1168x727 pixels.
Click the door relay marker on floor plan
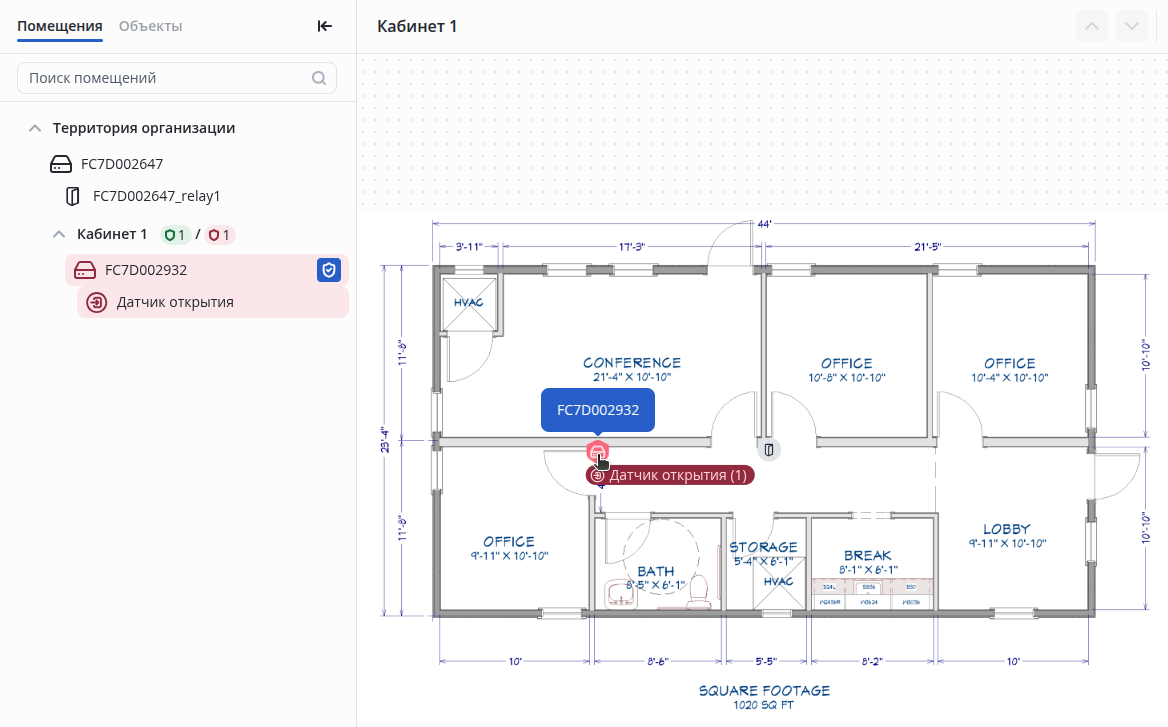point(768,449)
